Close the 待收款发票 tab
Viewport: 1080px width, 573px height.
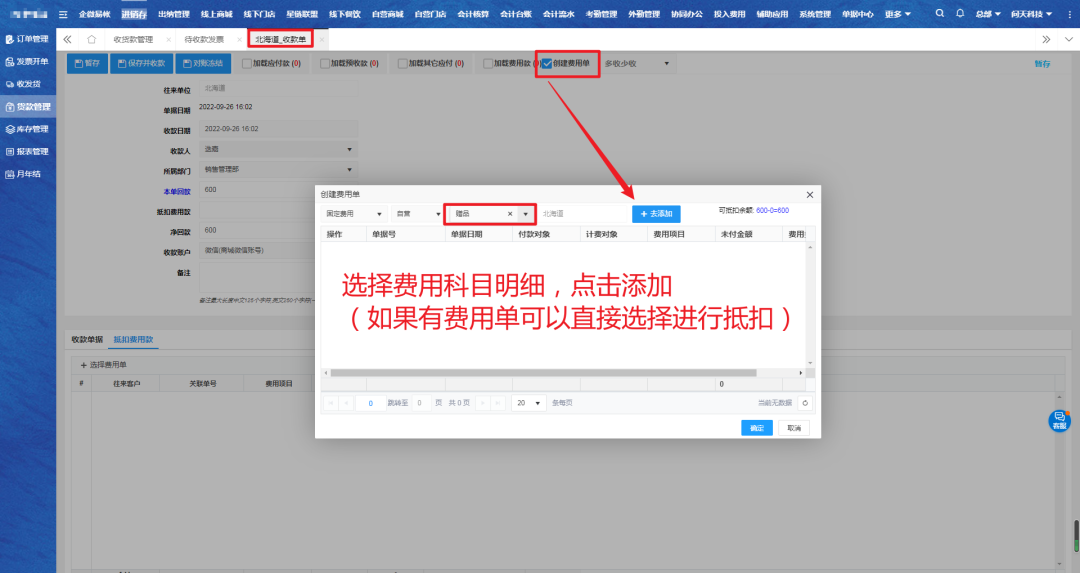(x=240, y=40)
